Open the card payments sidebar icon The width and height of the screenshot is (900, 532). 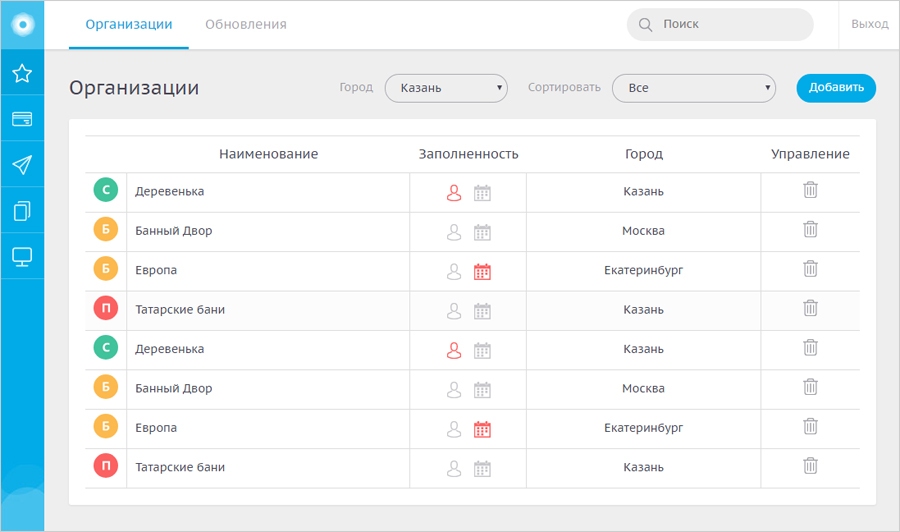click(x=22, y=119)
